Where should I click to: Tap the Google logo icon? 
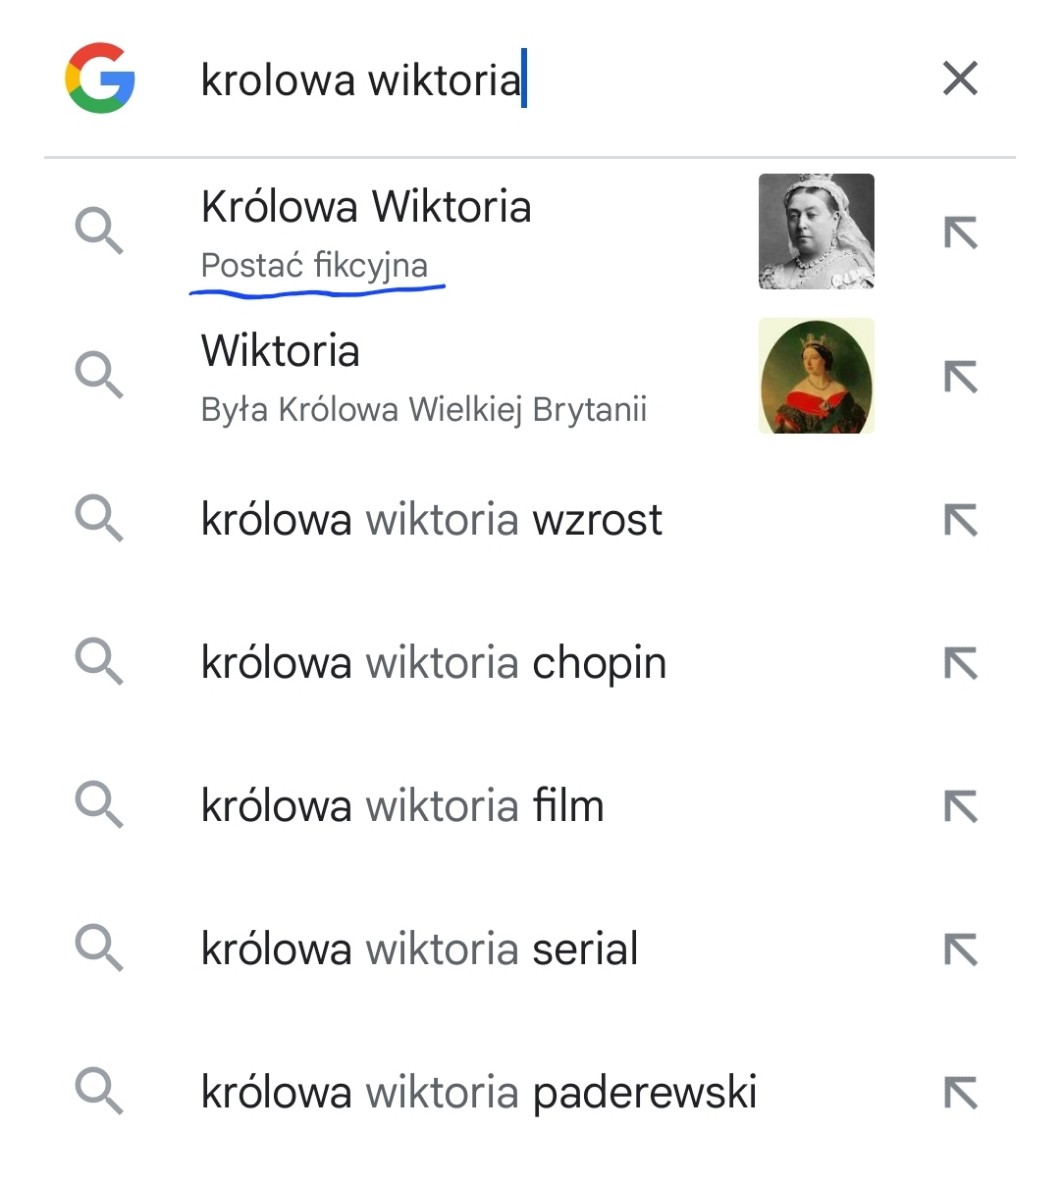(x=100, y=78)
